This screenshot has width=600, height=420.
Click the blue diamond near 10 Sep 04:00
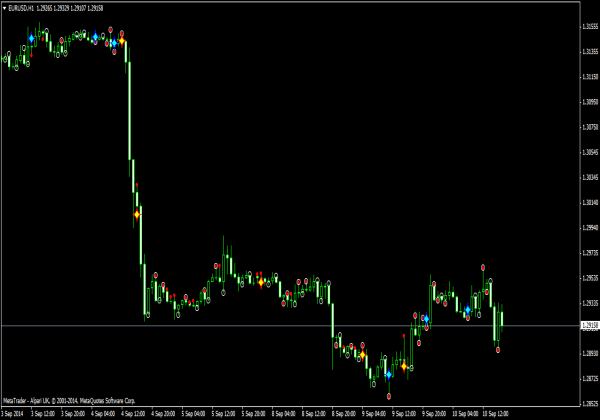(467, 311)
